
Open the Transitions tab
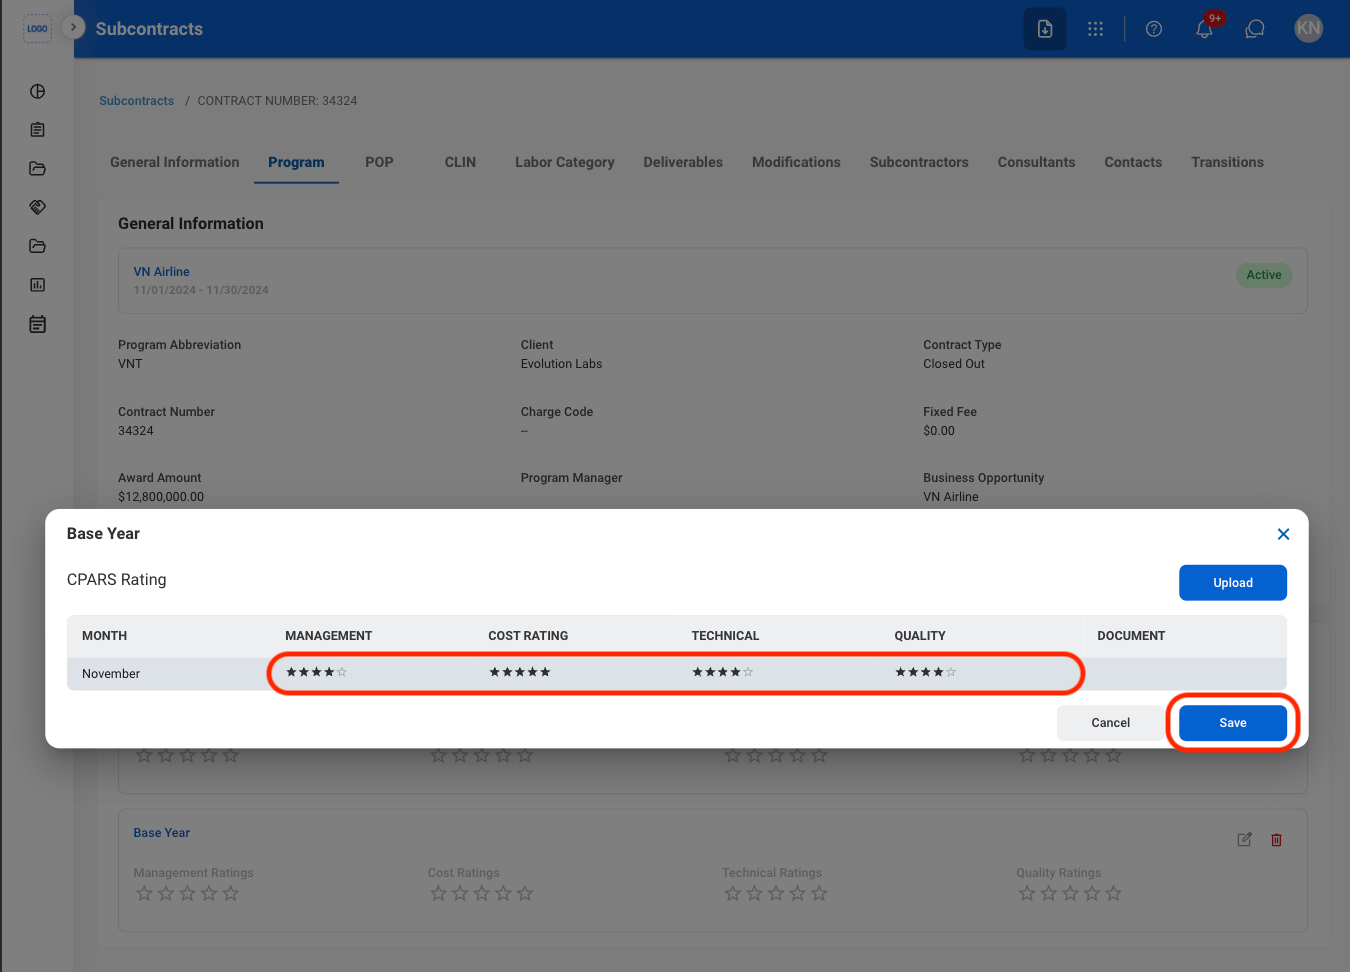click(x=1227, y=162)
